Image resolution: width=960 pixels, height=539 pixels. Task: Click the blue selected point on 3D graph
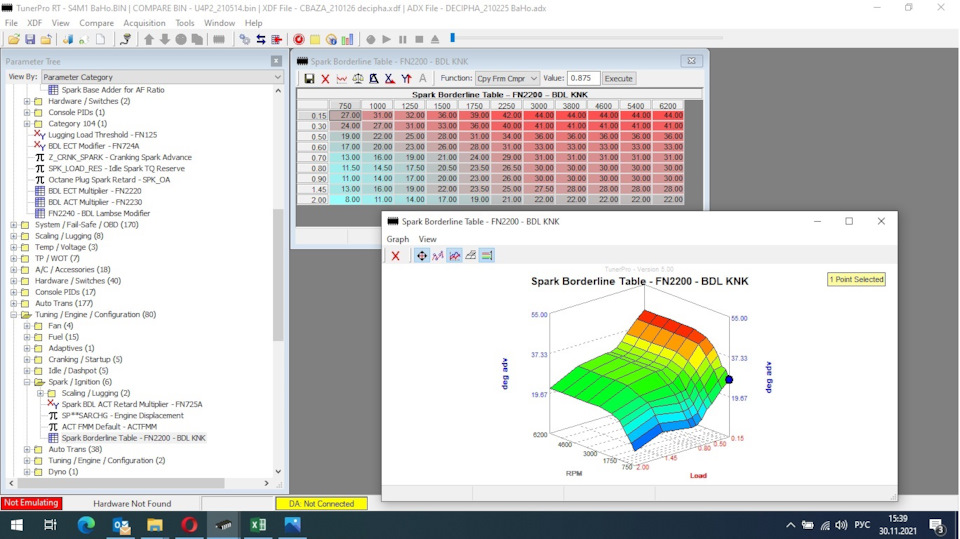click(x=729, y=380)
